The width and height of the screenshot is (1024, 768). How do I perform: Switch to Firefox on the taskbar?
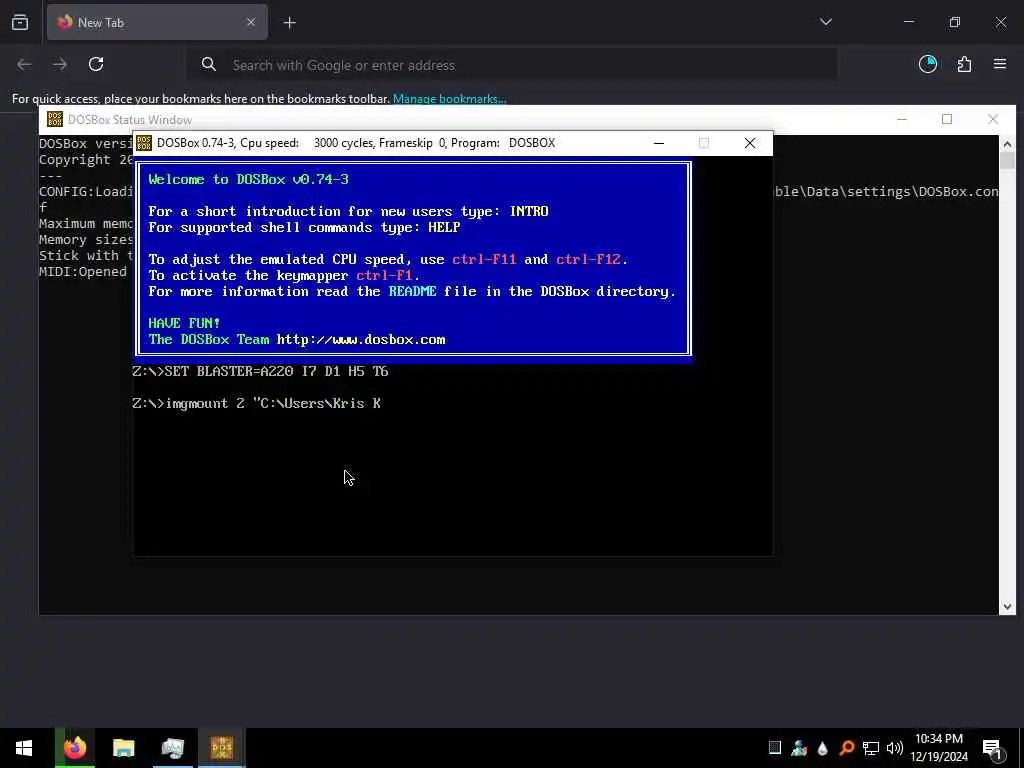[74, 748]
